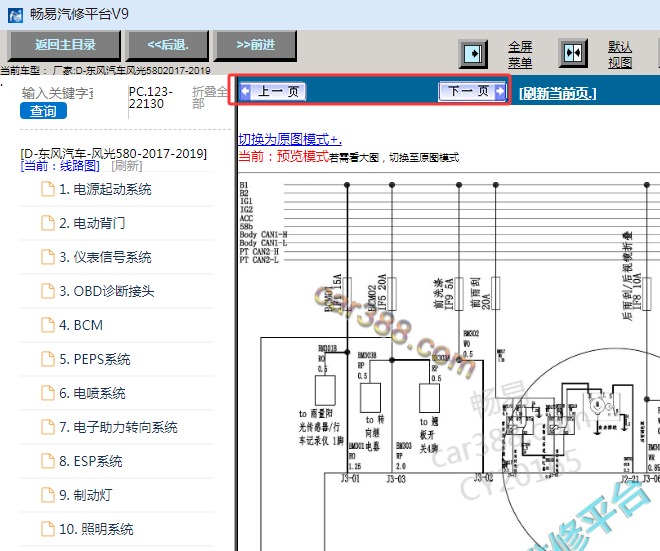Click 刷新当前页 link
The image size is (660, 551).
point(558,93)
